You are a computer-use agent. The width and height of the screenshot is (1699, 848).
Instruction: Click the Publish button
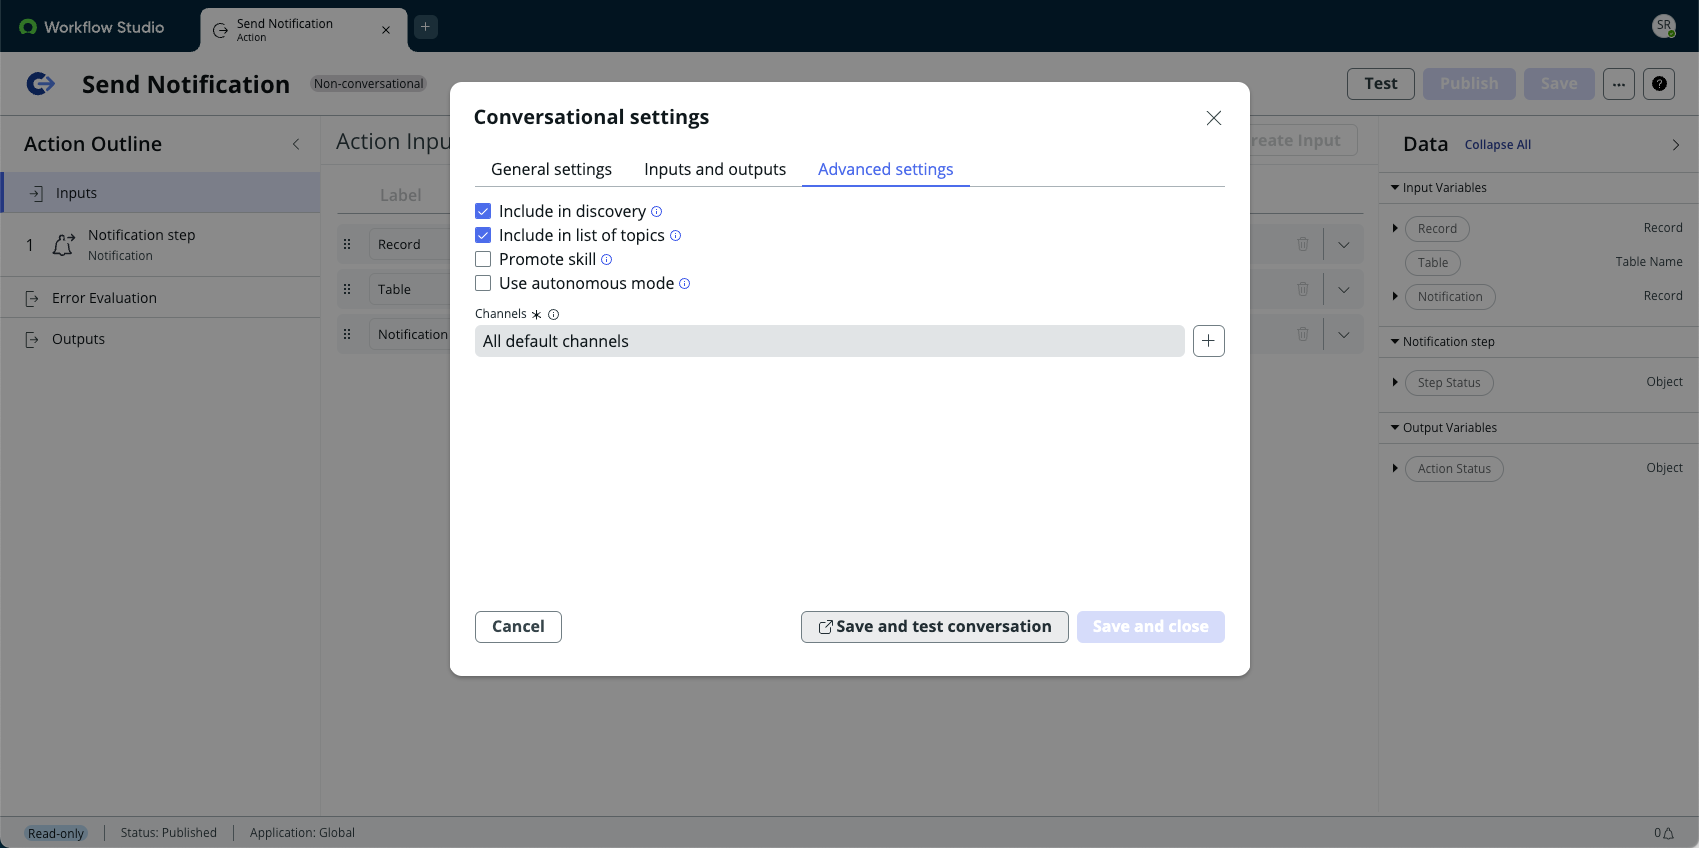[1469, 84]
